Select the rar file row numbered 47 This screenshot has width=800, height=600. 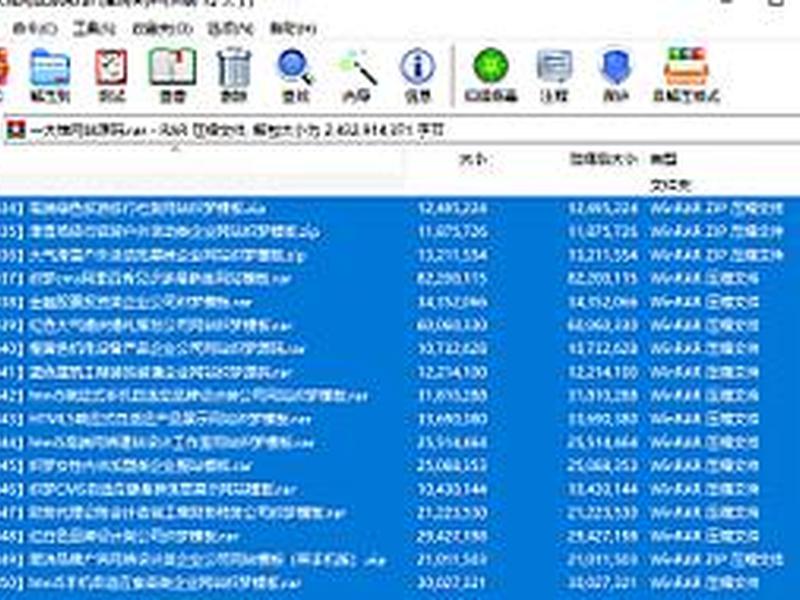coord(400,513)
